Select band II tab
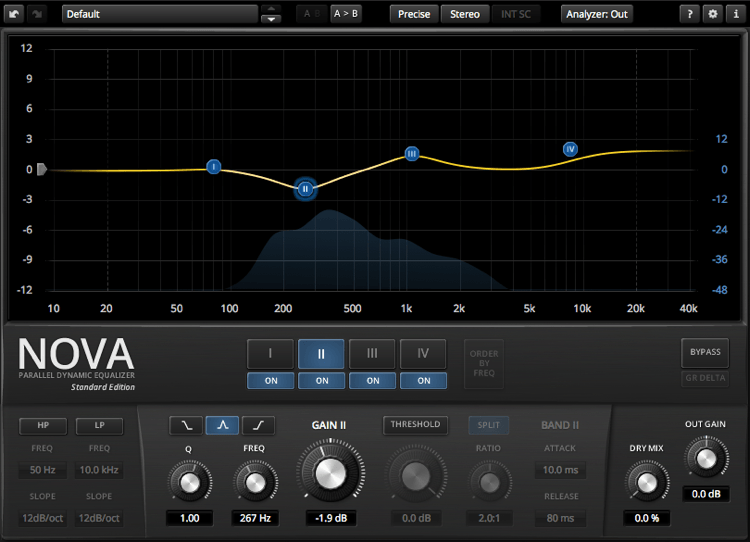 pyautogui.click(x=321, y=354)
